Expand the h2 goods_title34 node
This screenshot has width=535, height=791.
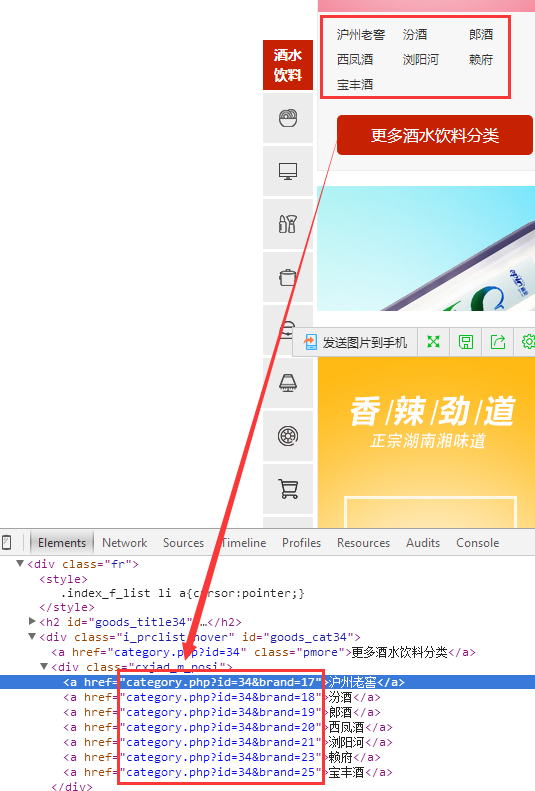click(x=32, y=621)
